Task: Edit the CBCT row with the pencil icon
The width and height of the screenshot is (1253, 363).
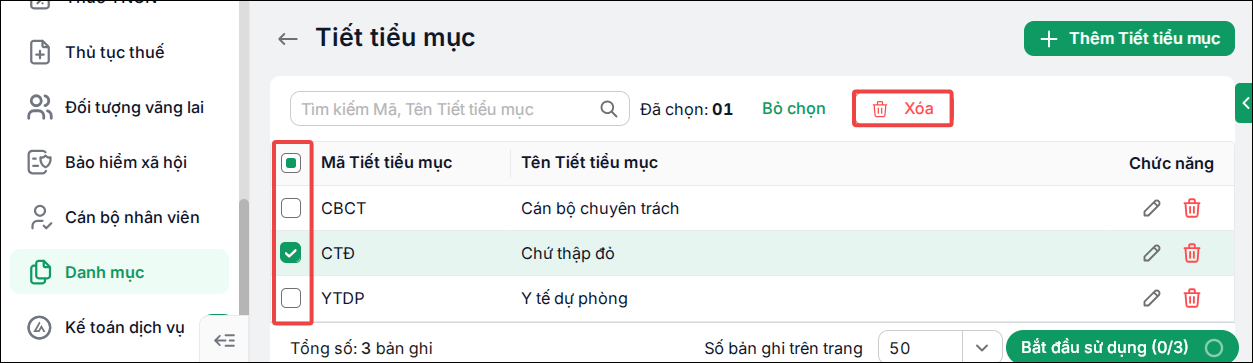Action: (x=1152, y=208)
